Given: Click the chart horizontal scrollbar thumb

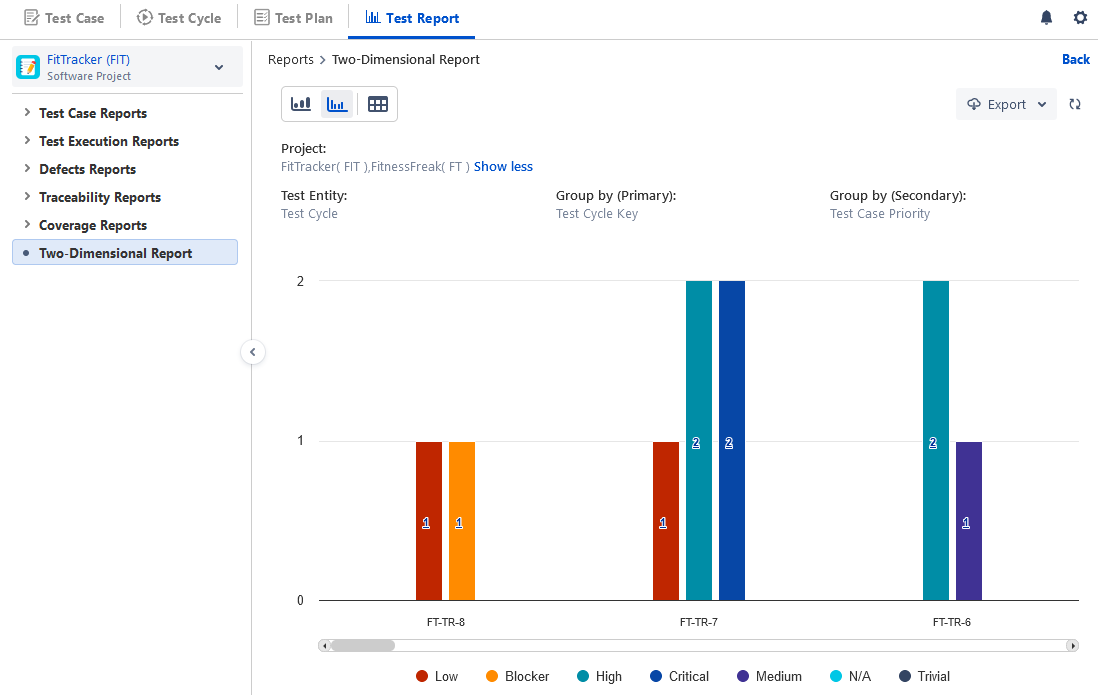Looking at the screenshot, I should 363,645.
